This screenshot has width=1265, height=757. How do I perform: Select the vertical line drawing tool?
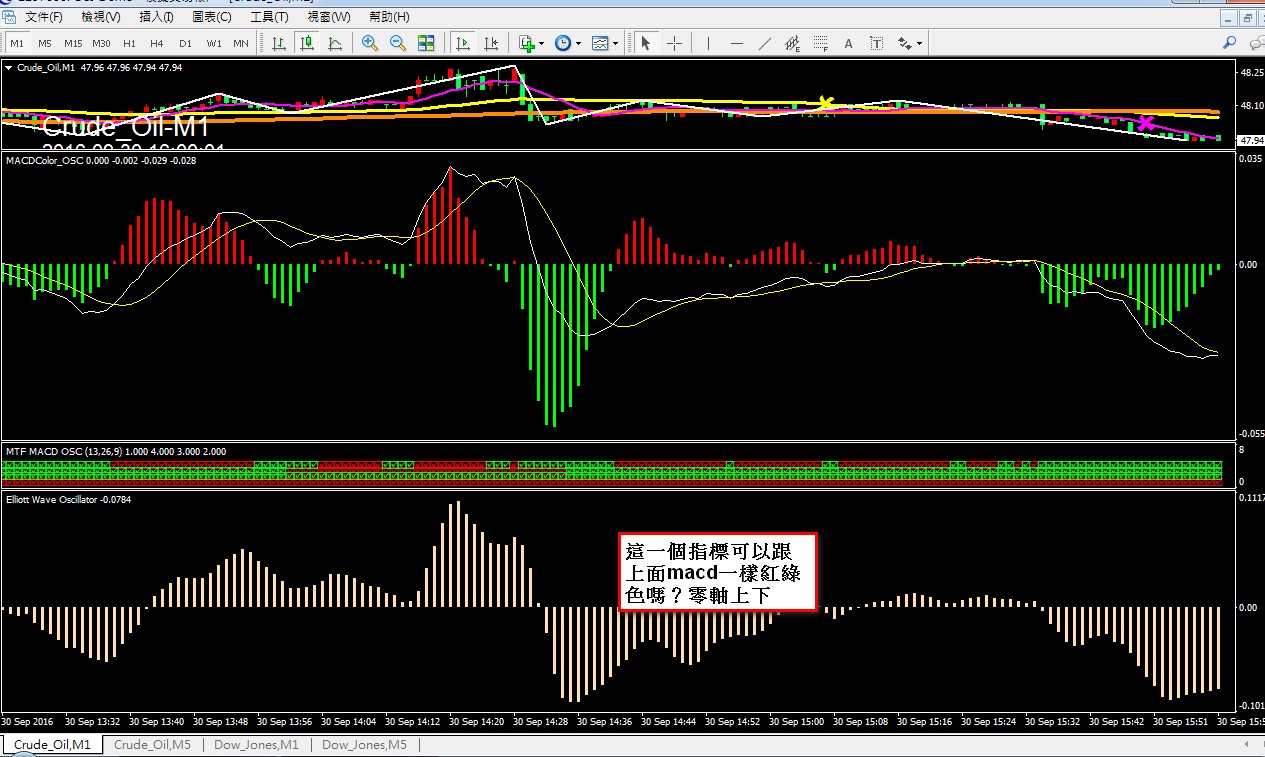(x=709, y=43)
